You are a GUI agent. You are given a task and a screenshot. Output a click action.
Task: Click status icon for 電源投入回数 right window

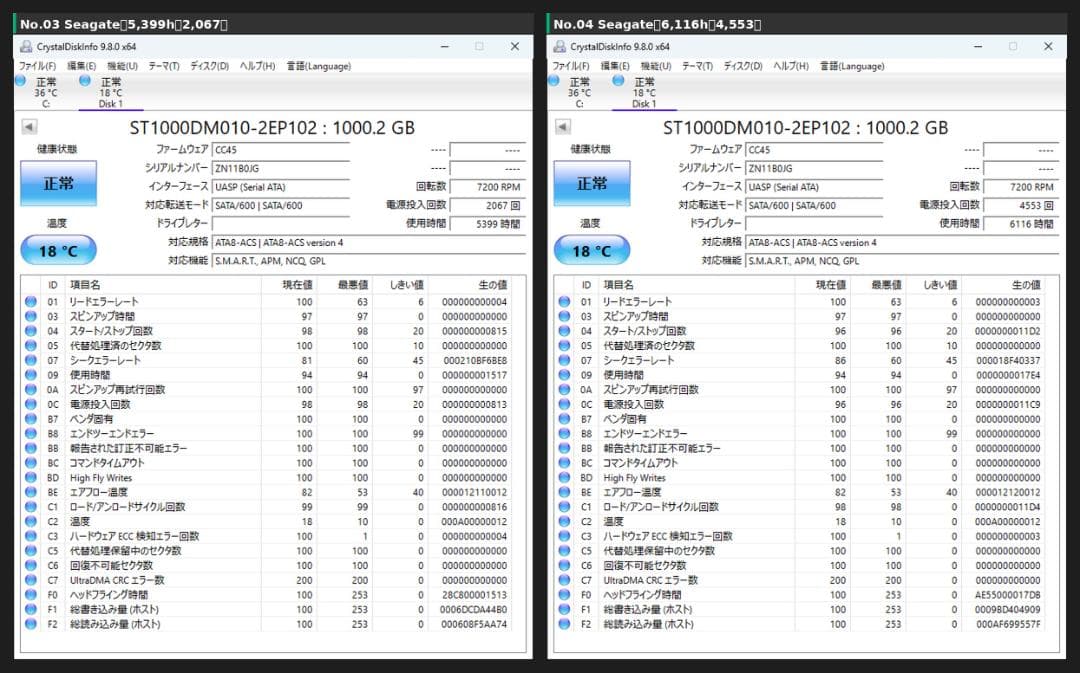(564, 404)
